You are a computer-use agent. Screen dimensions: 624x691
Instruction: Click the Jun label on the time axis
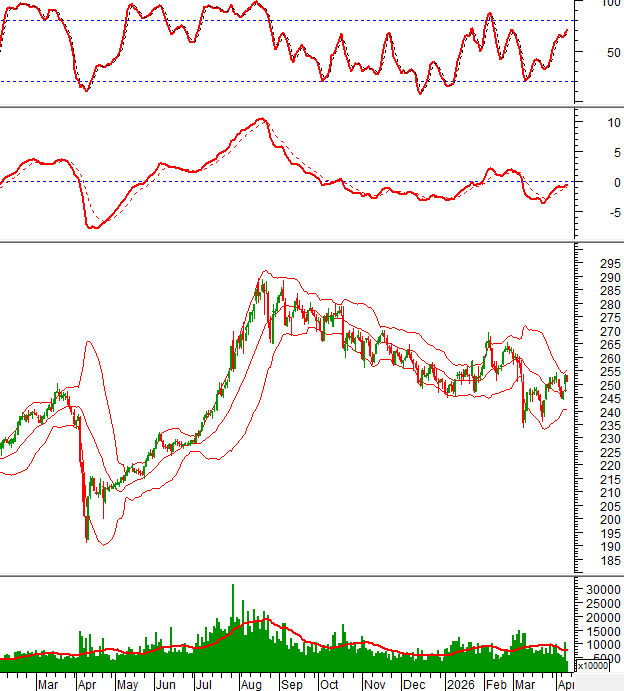tap(165, 685)
